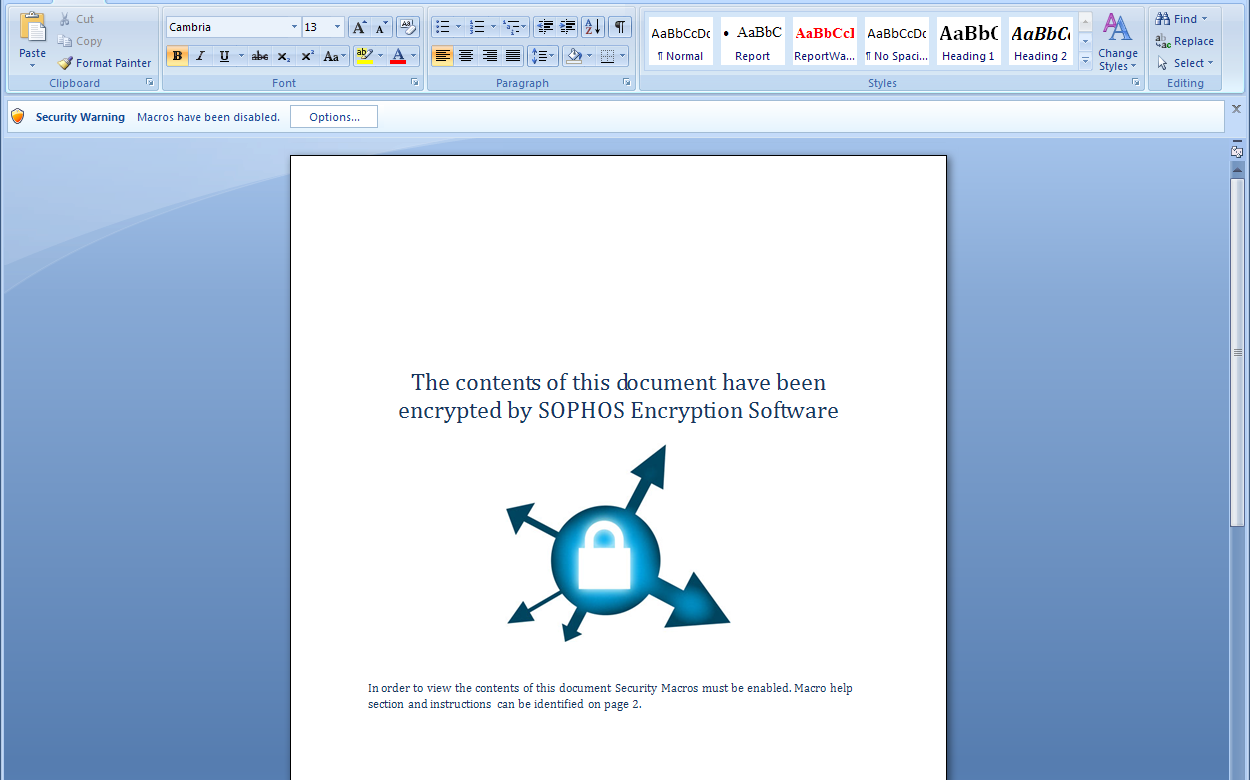This screenshot has width=1250, height=780.
Task: Toggle Italic formatting
Action: [200, 56]
